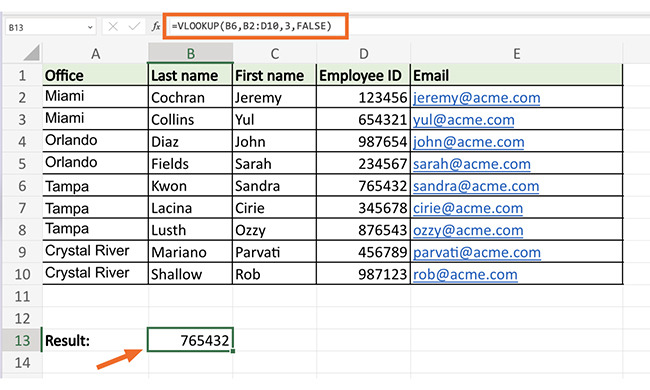Image resolution: width=650 pixels, height=390 pixels.
Task: Select the Tampa cell in row 7
Action: click(95, 208)
